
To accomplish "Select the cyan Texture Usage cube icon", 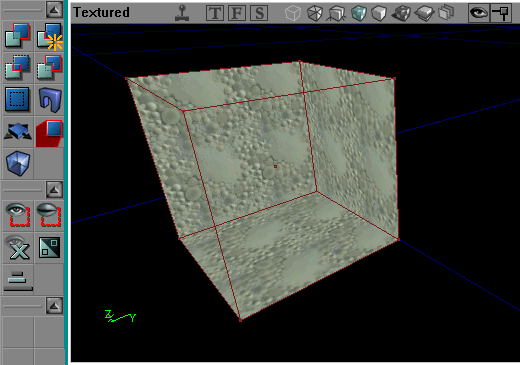I will click(358, 13).
